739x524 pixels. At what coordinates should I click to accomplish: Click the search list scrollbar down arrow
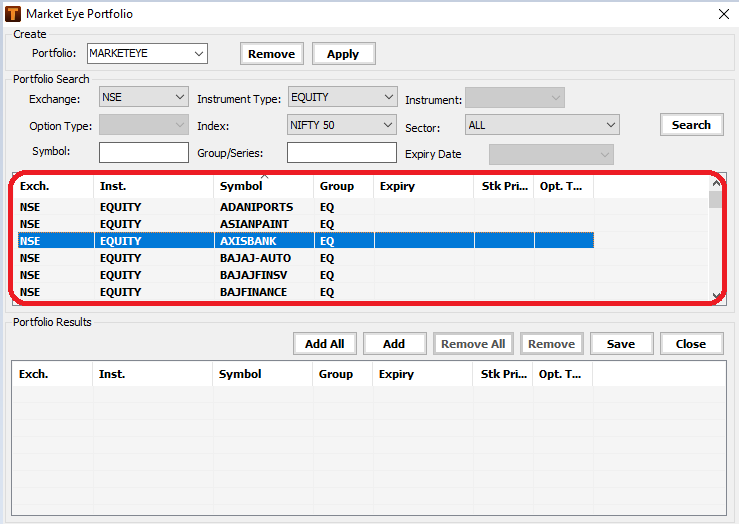(716, 296)
